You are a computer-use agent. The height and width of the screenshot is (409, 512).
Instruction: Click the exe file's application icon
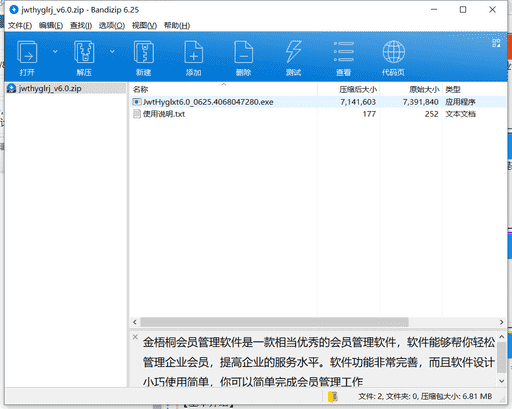pos(136,102)
